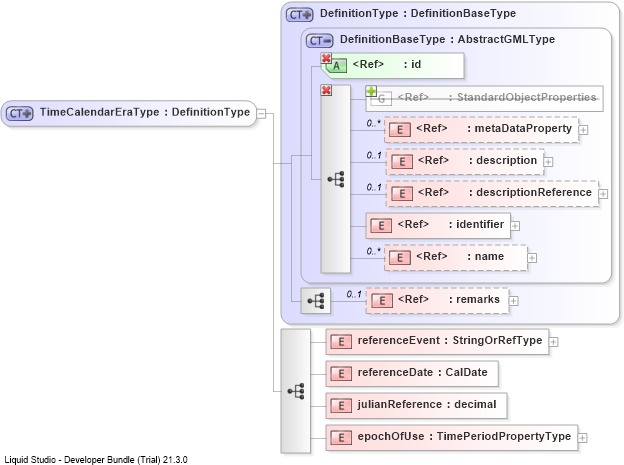Click the red X marker on the sequence bar

click(x=326, y=90)
